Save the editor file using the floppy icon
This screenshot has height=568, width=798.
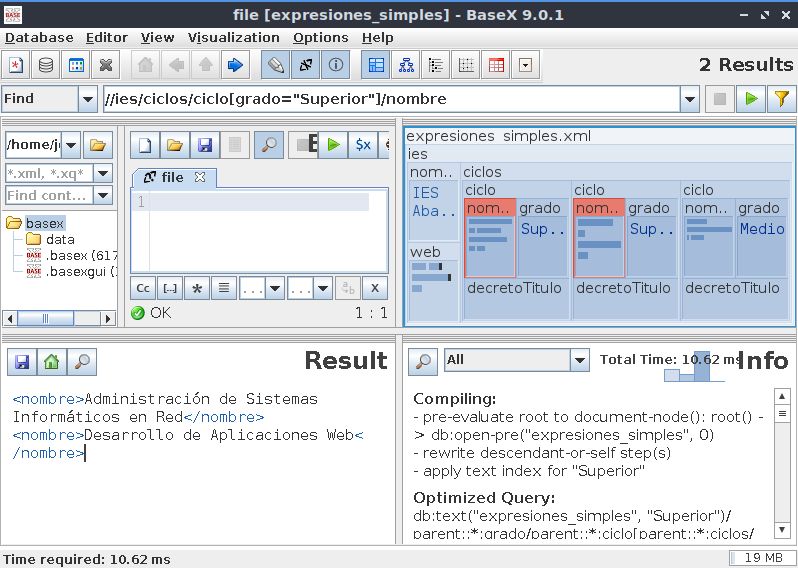coord(205,145)
